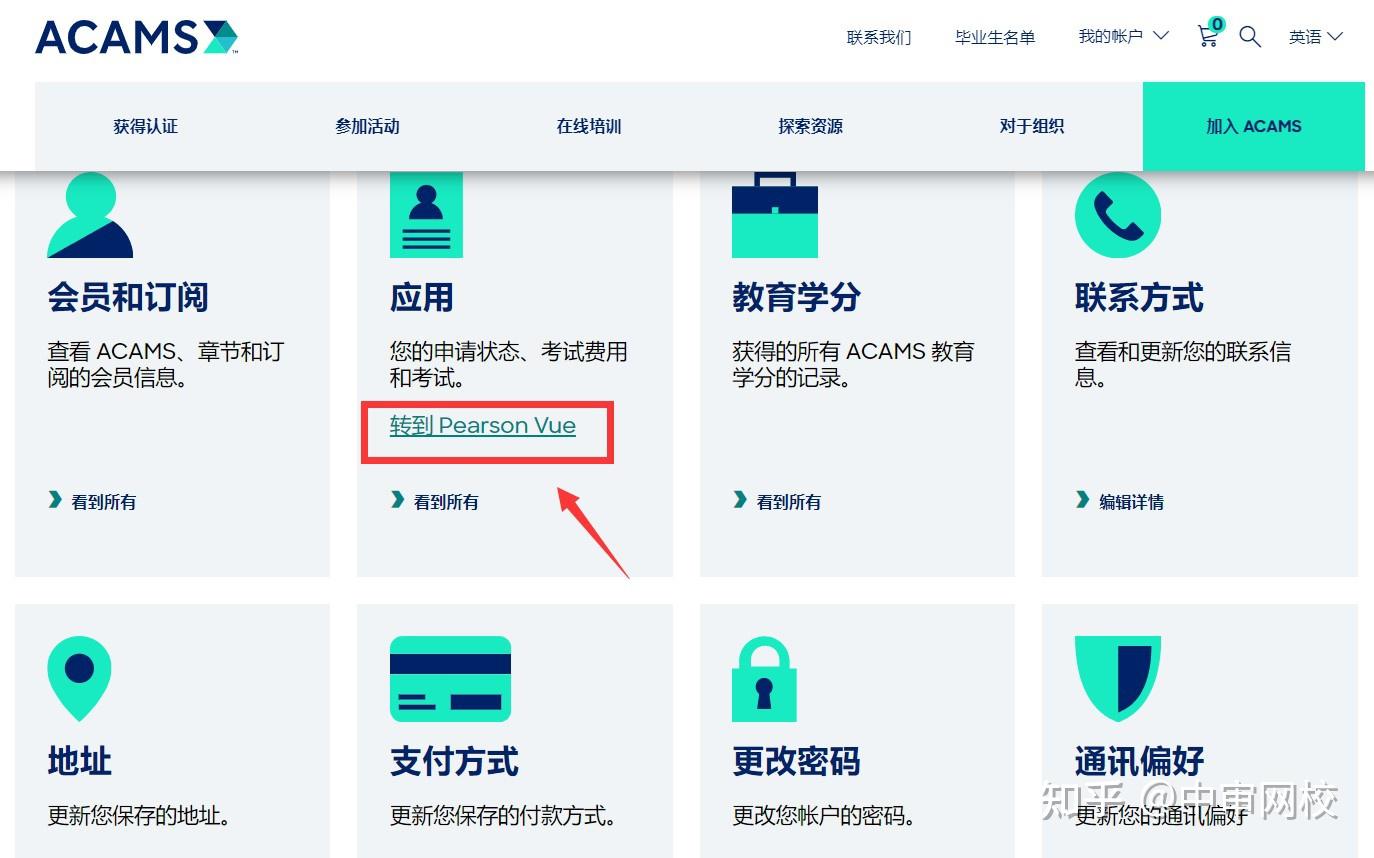Click the 应用 heading
Image resolution: width=1374 pixels, height=858 pixels.
422,297
